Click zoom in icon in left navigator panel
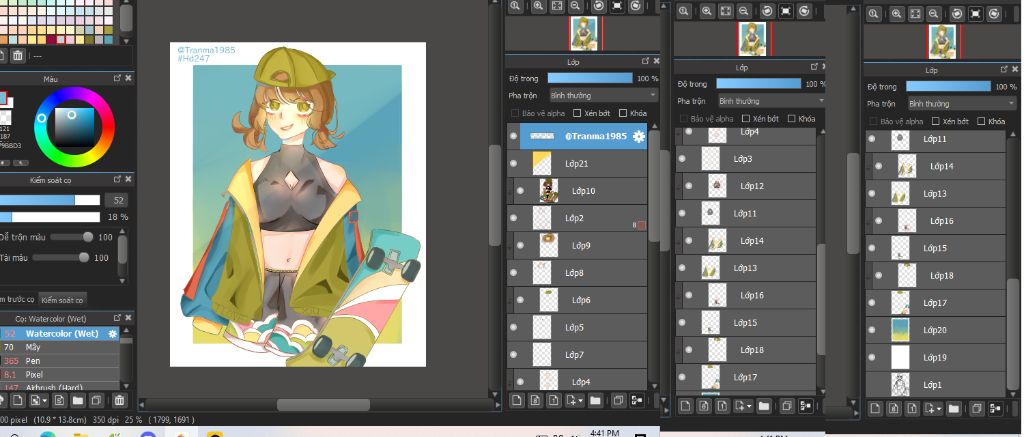This screenshot has width=1024, height=437. click(x=538, y=6)
